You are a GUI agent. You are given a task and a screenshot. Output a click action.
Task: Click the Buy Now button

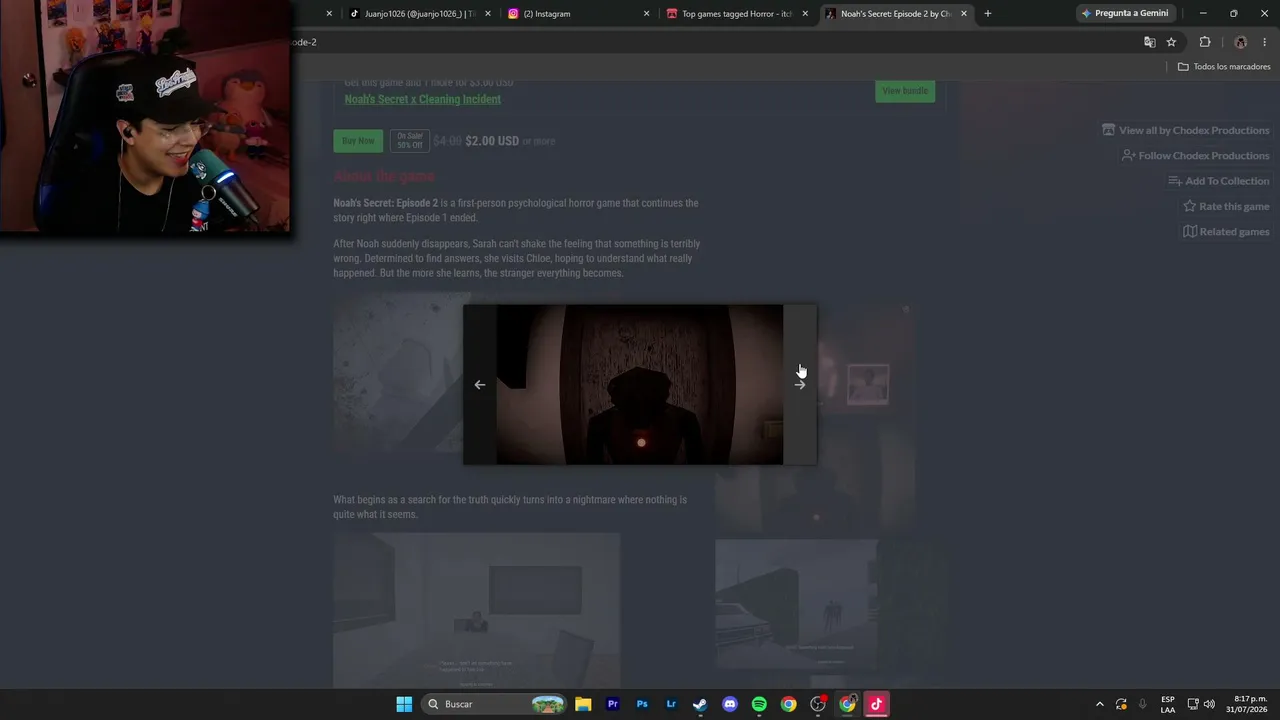click(x=358, y=141)
